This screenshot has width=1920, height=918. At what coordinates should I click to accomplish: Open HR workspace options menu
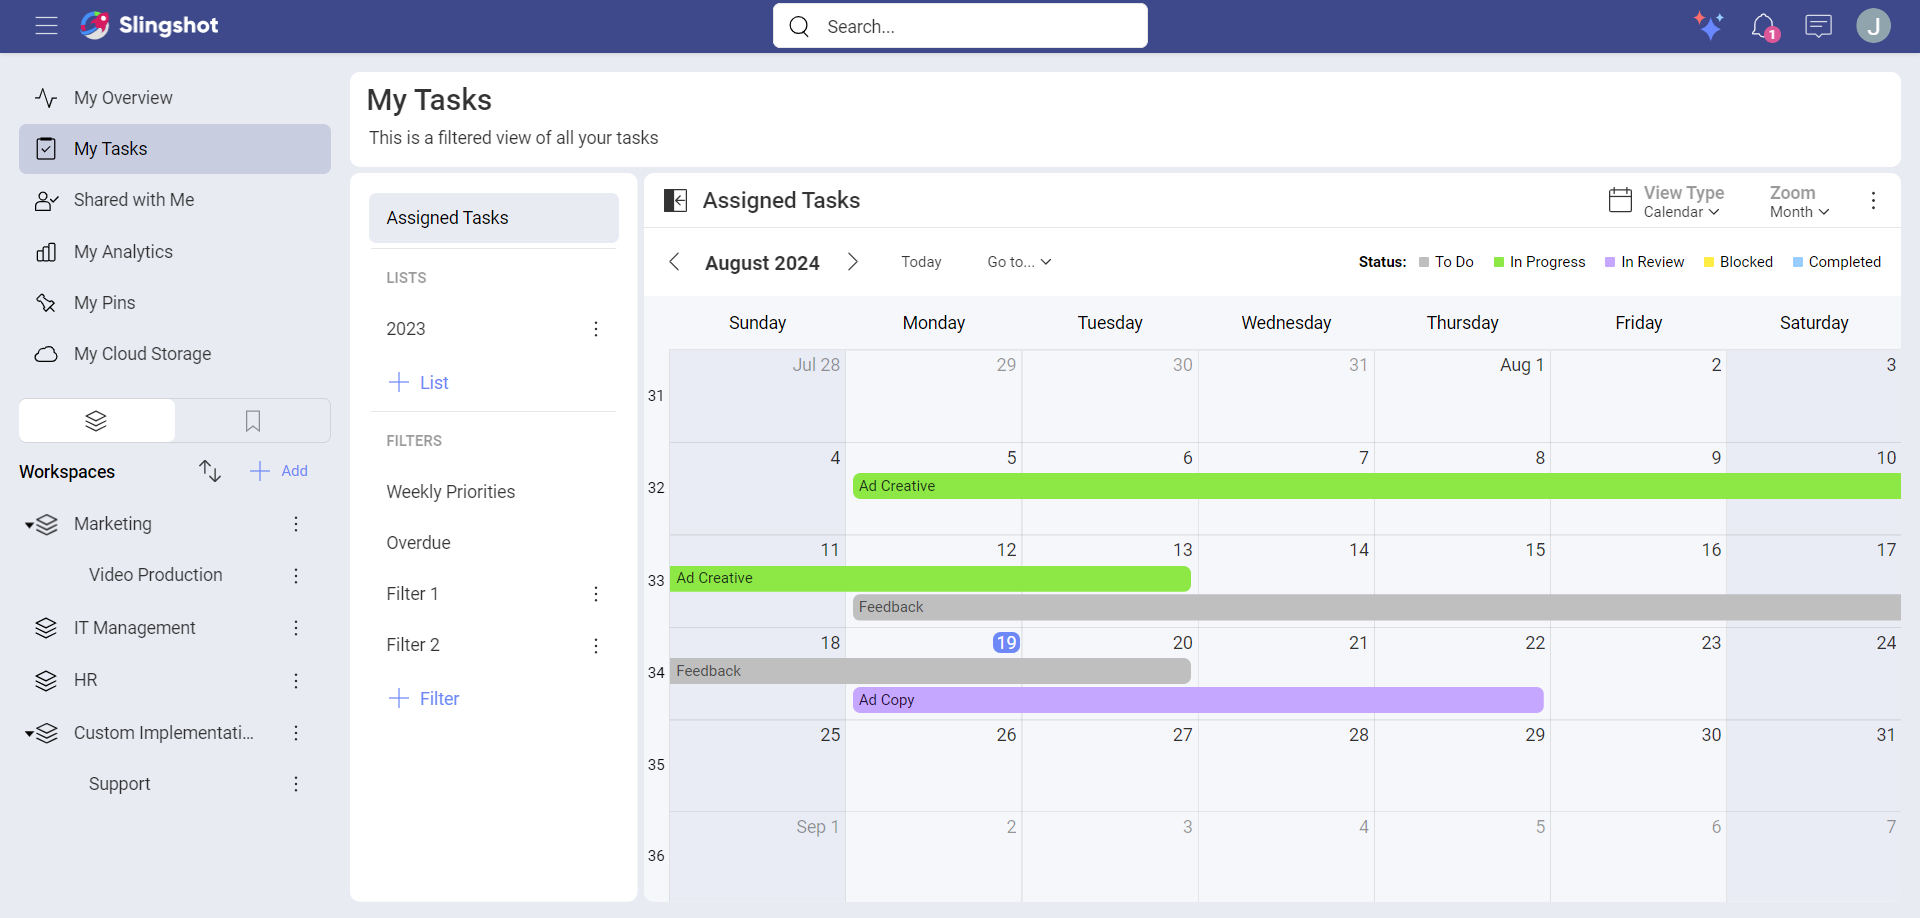pos(296,681)
